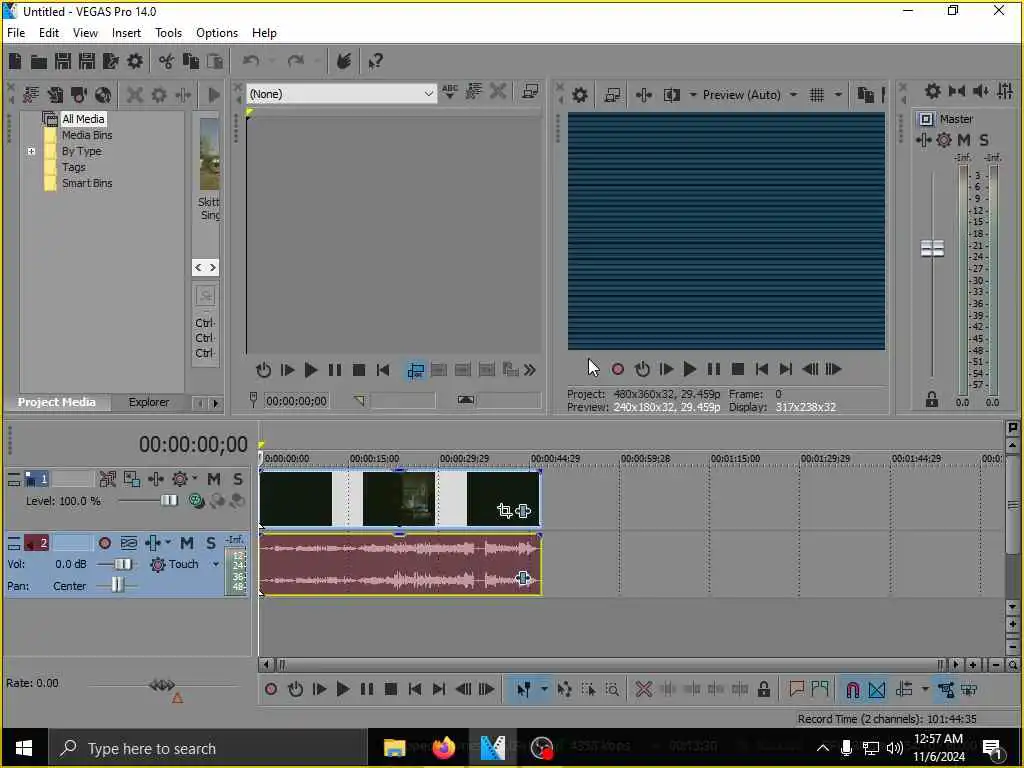The width and height of the screenshot is (1024, 768).
Task: Select Smart Bins folder
Action: (87, 184)
